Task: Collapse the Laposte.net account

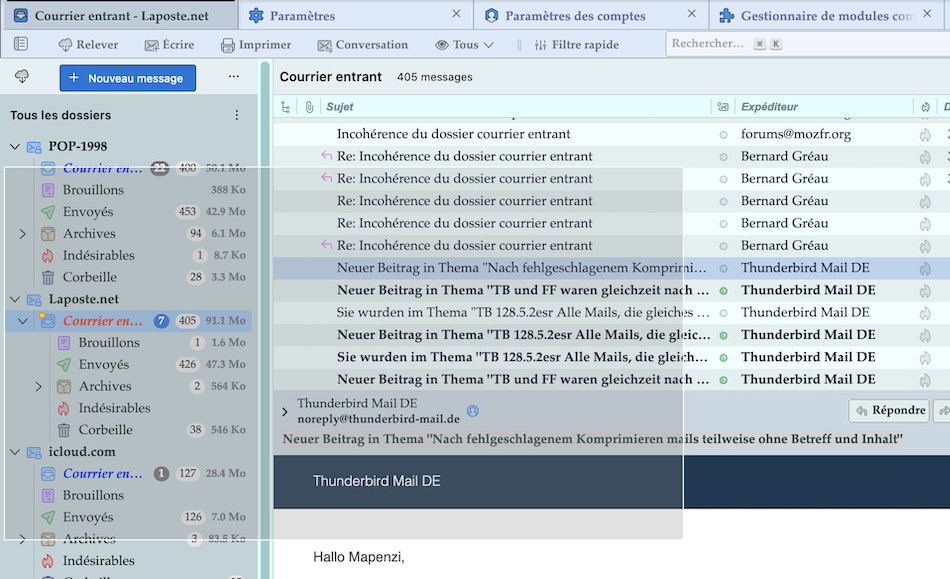Action: pos(15,299)
